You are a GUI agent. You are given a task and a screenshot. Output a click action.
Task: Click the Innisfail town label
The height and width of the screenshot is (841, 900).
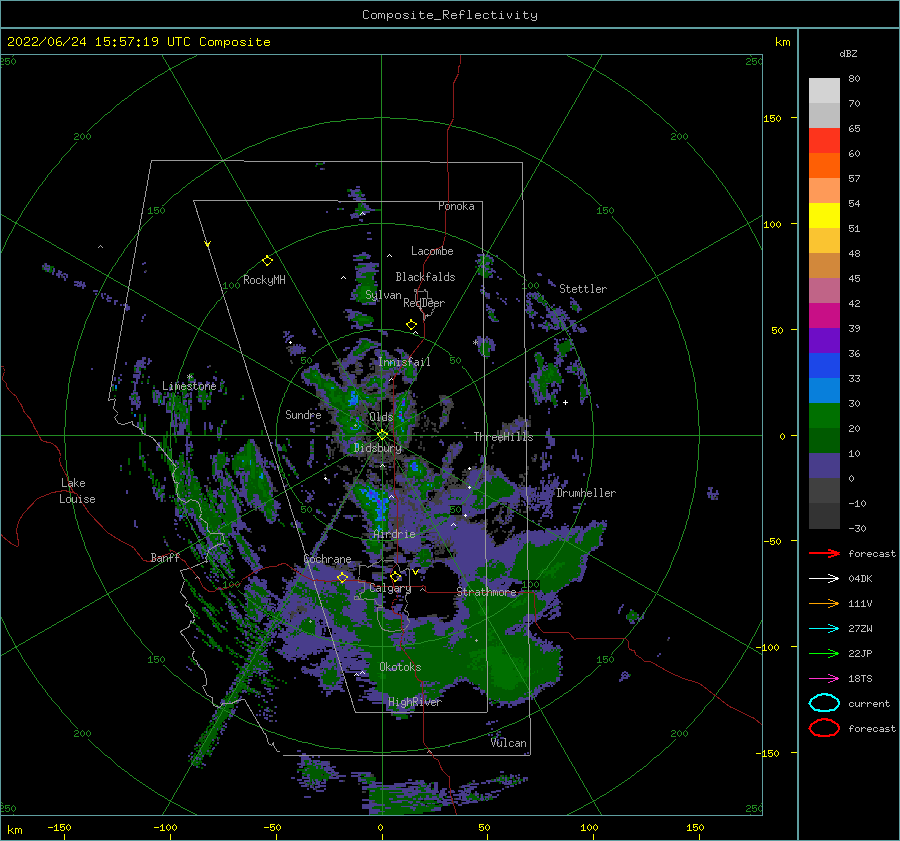point(404,362)
